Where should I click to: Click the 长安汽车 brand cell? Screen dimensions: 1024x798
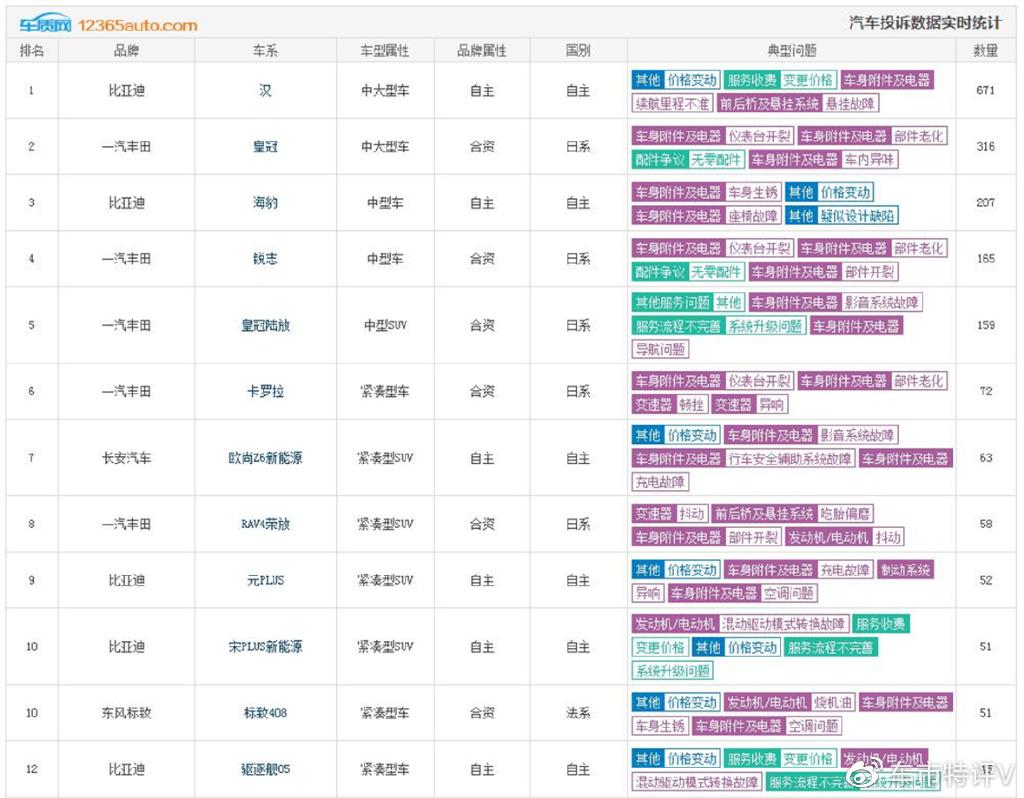pos(126,458)
